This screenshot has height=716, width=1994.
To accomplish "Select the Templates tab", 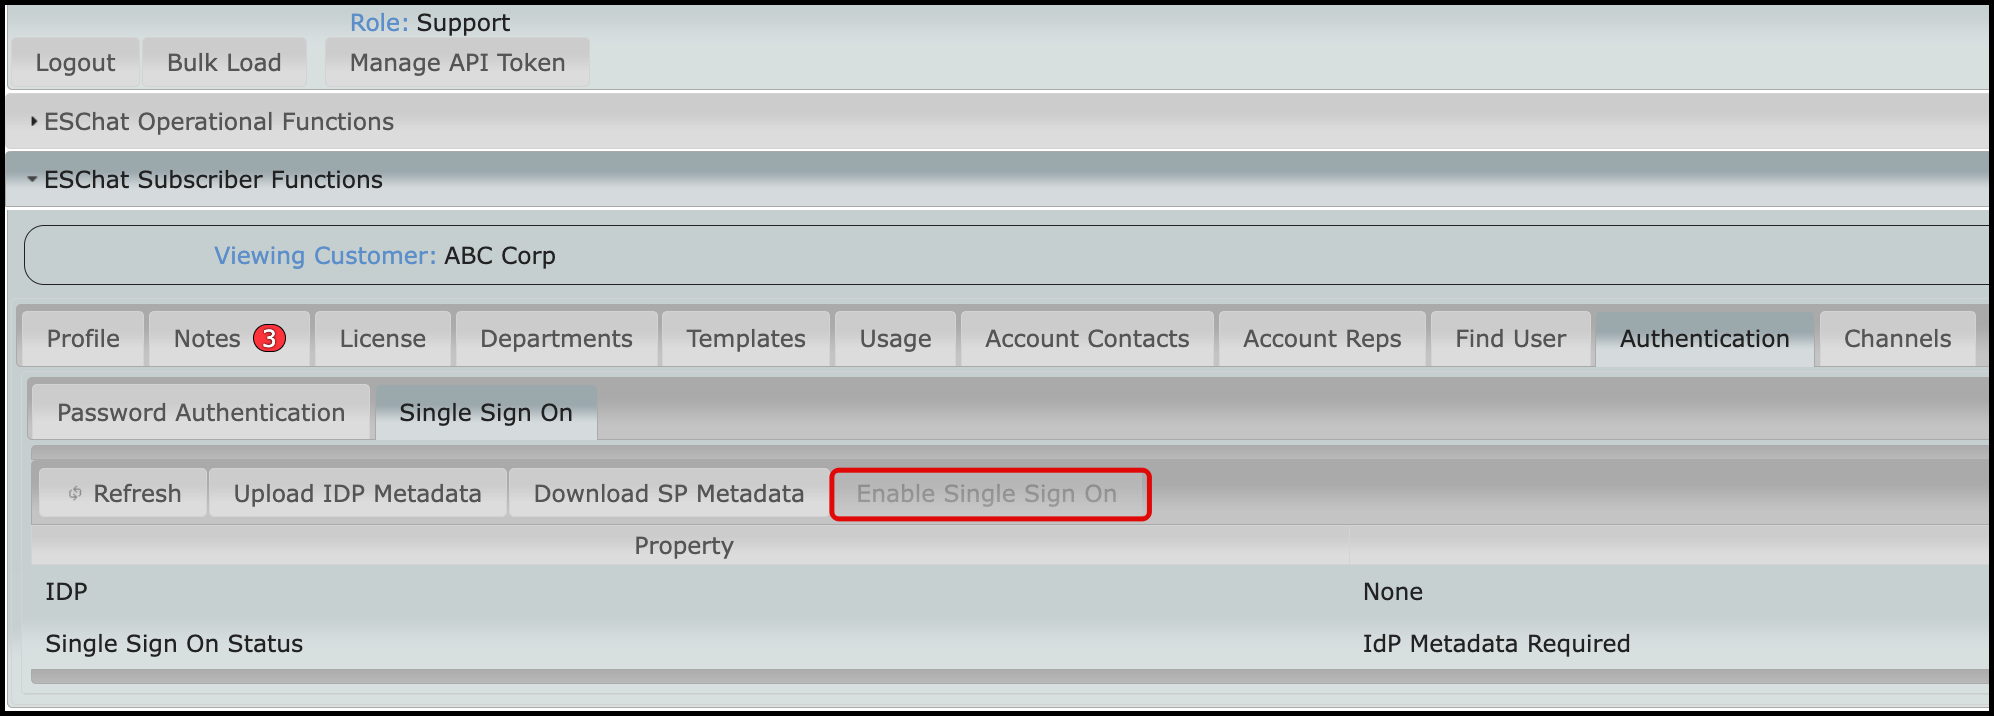I will 746,339.
